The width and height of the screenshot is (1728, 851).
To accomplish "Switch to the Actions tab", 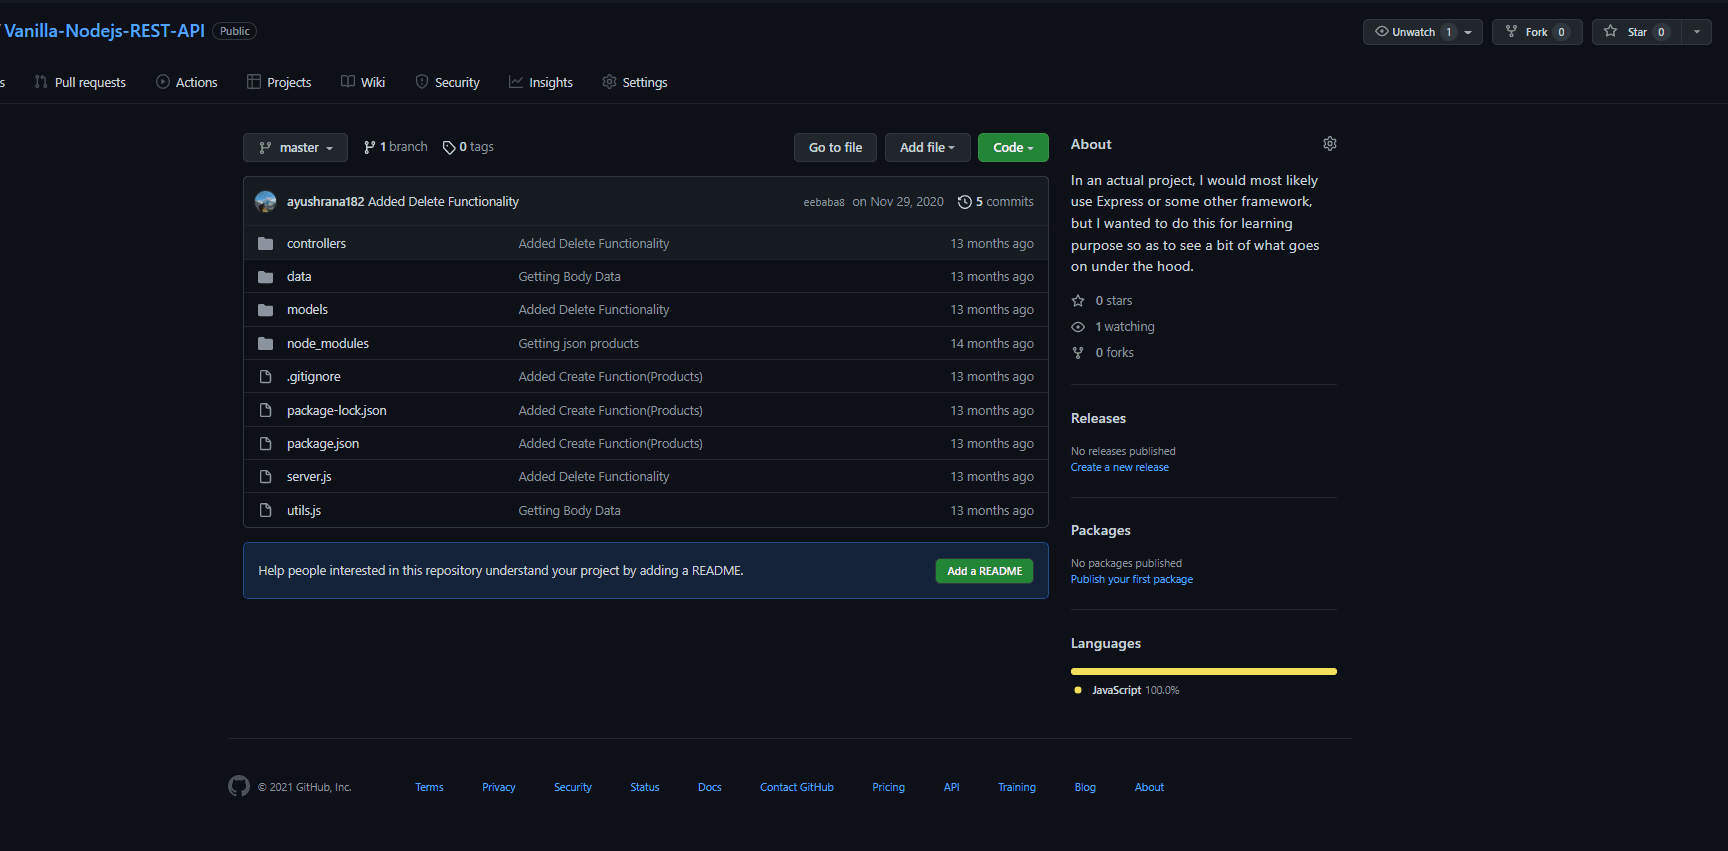I will 187,83.
